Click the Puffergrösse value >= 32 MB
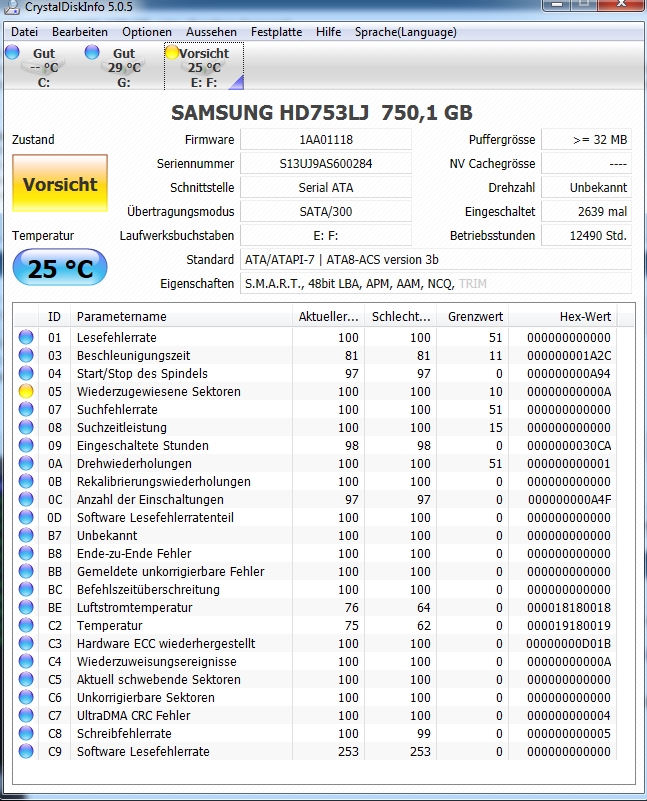This screenshot has width=647, height=801. pyautogui.click(x=586, y=139)
